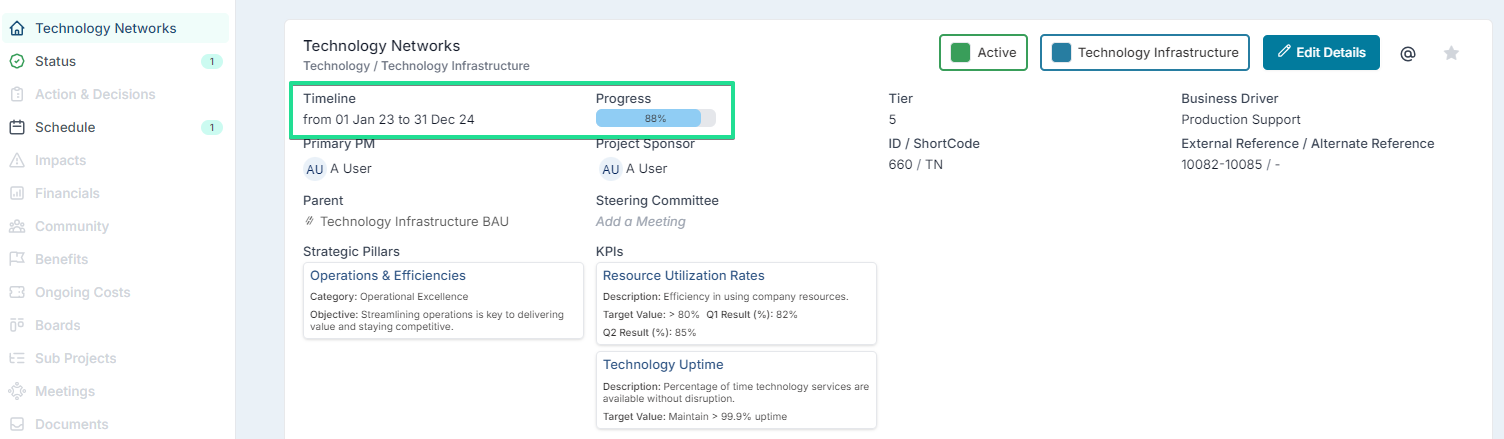Click the star favorite icon
1504x439 pixels.
pos(1451,53)
